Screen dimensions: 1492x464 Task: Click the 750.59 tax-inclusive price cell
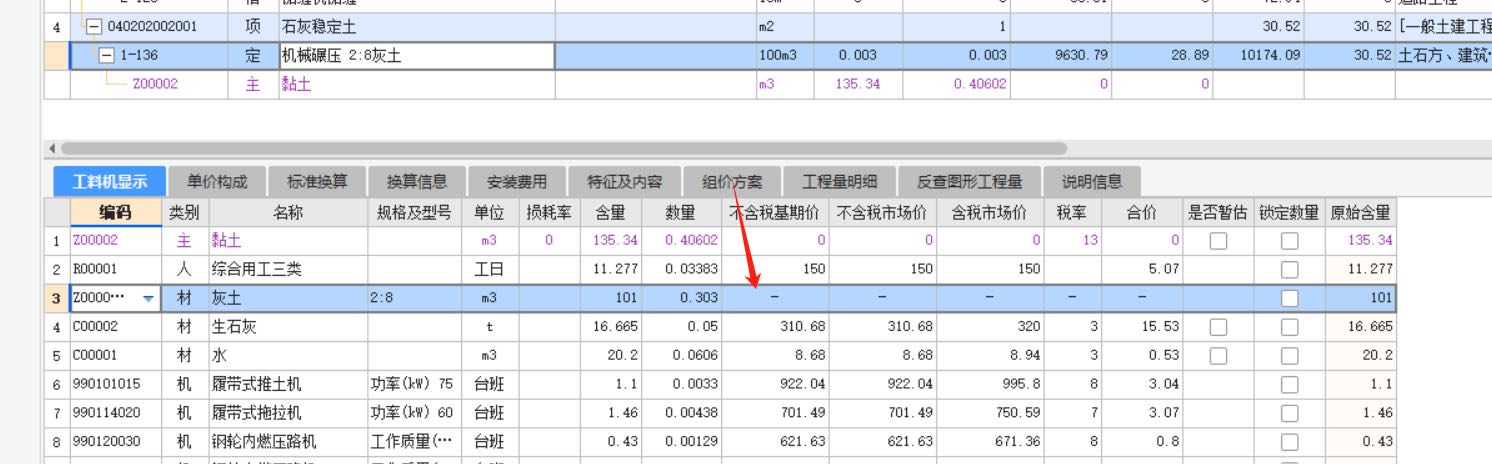click(x=990, y=413)
